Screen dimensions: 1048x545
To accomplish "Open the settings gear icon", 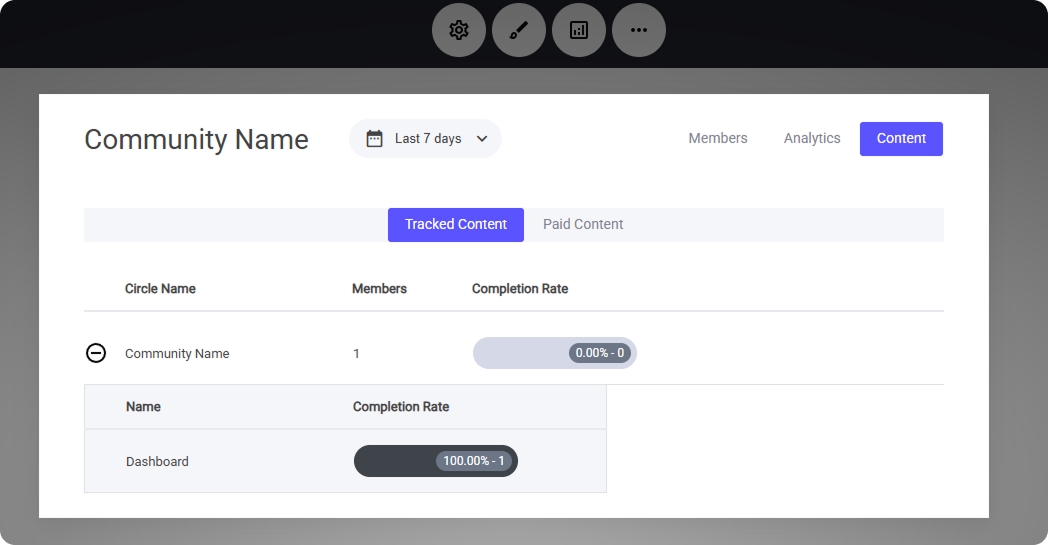I will [459, 30].
